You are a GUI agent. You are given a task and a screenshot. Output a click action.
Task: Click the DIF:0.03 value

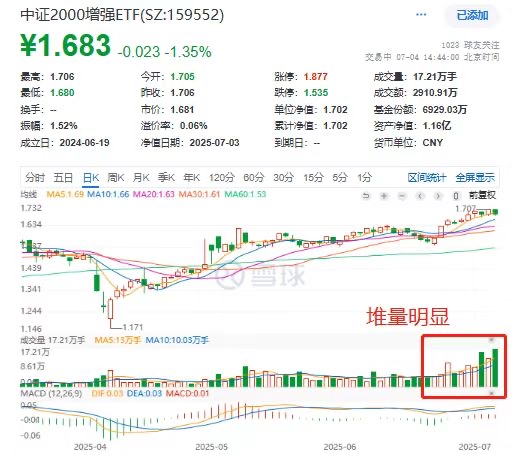(107, 394)
